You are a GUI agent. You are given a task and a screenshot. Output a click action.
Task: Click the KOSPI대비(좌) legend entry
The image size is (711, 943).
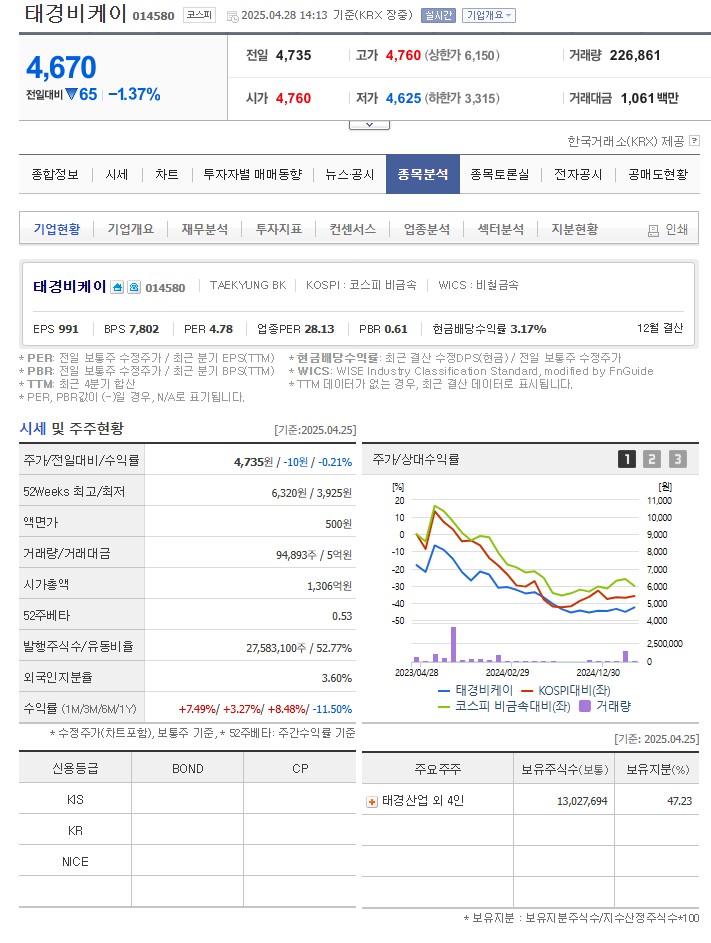[x=565, y=690]
